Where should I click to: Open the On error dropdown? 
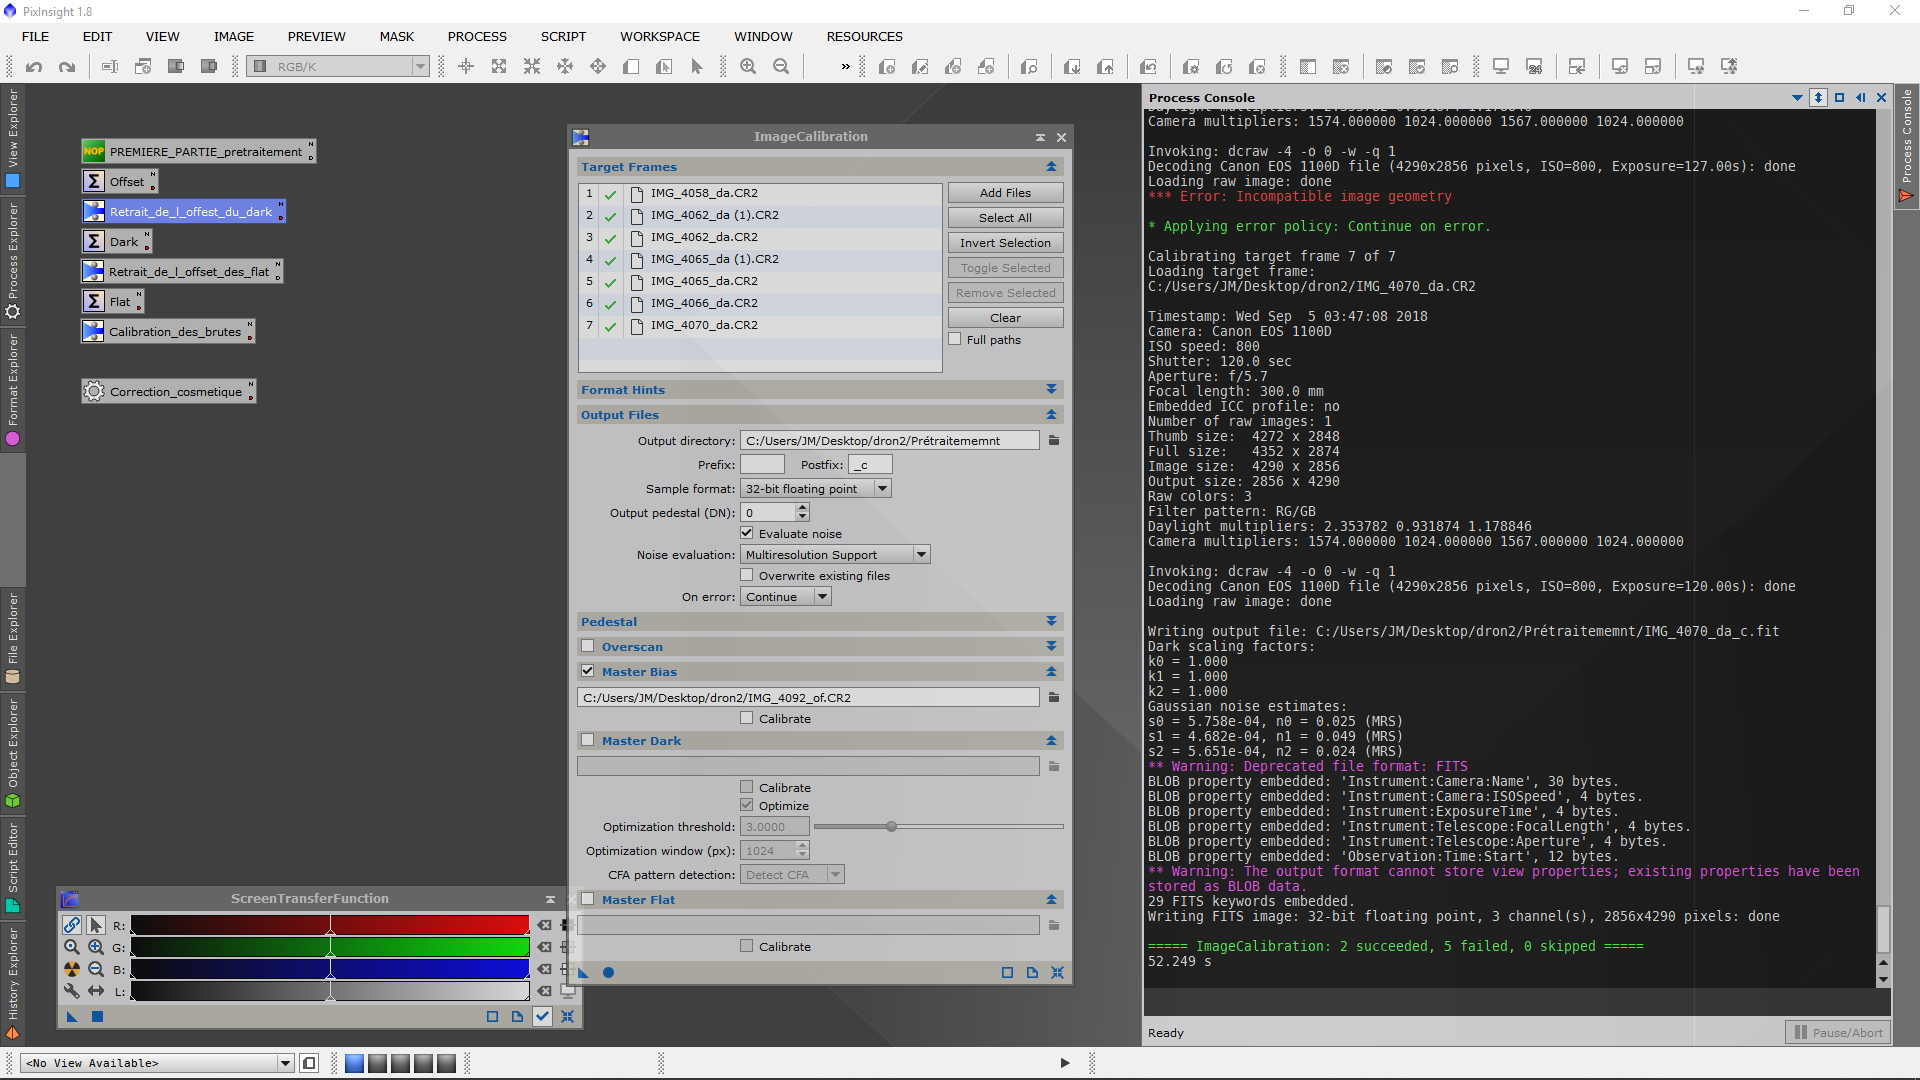(785, 597)
